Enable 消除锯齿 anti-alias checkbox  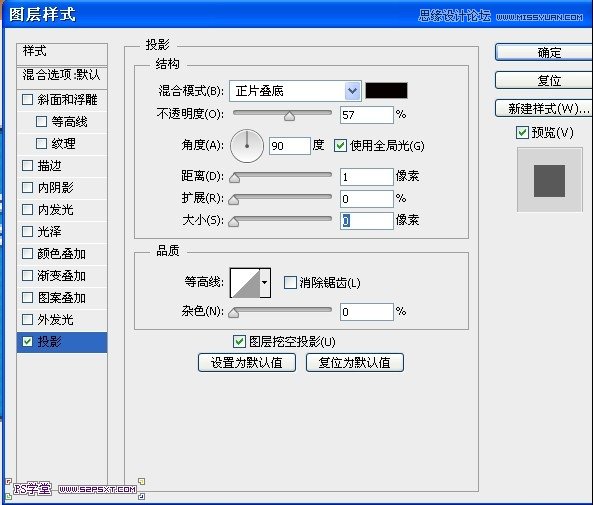click(x=290, y=282)
